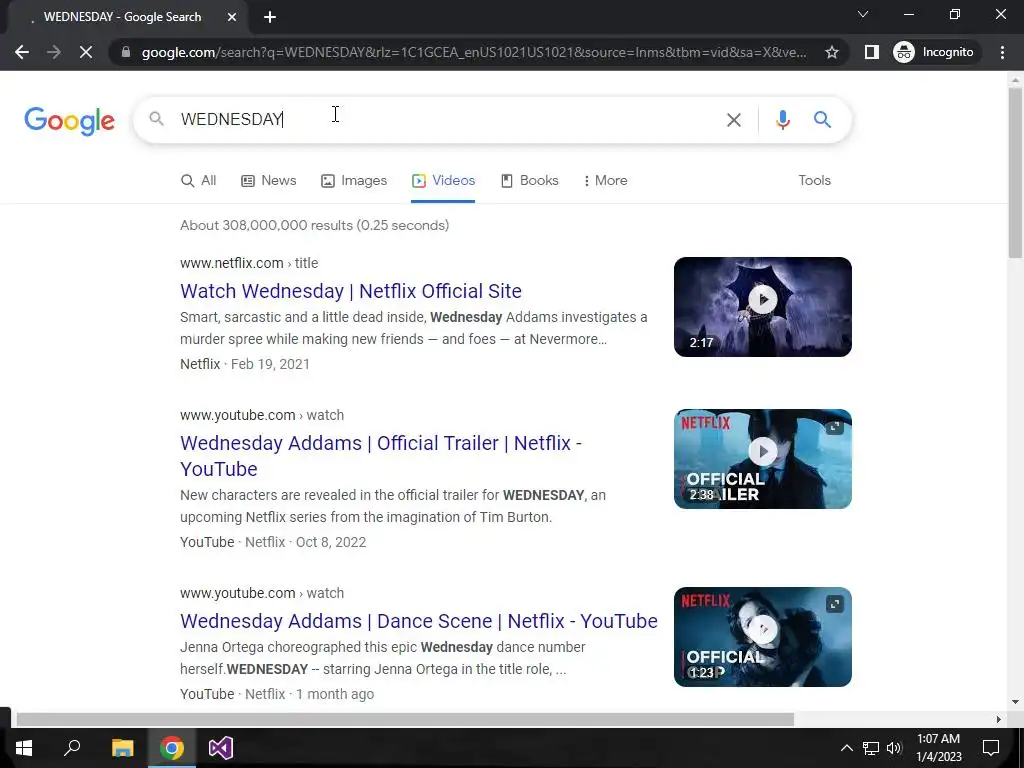Expand the 1:23 dance video preview via the corner icon
Image resolution: width=1024 pixels, height=768 pixels.
(835, 604)
